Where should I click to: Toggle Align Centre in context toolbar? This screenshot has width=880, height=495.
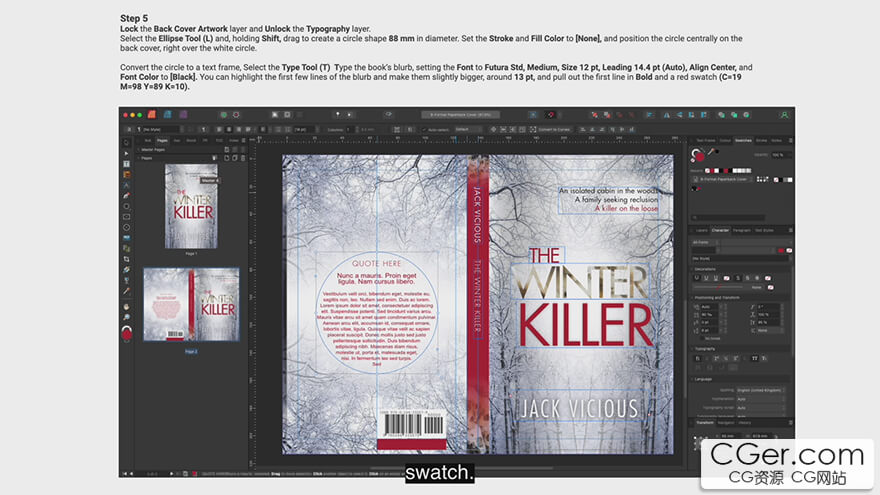229,130
